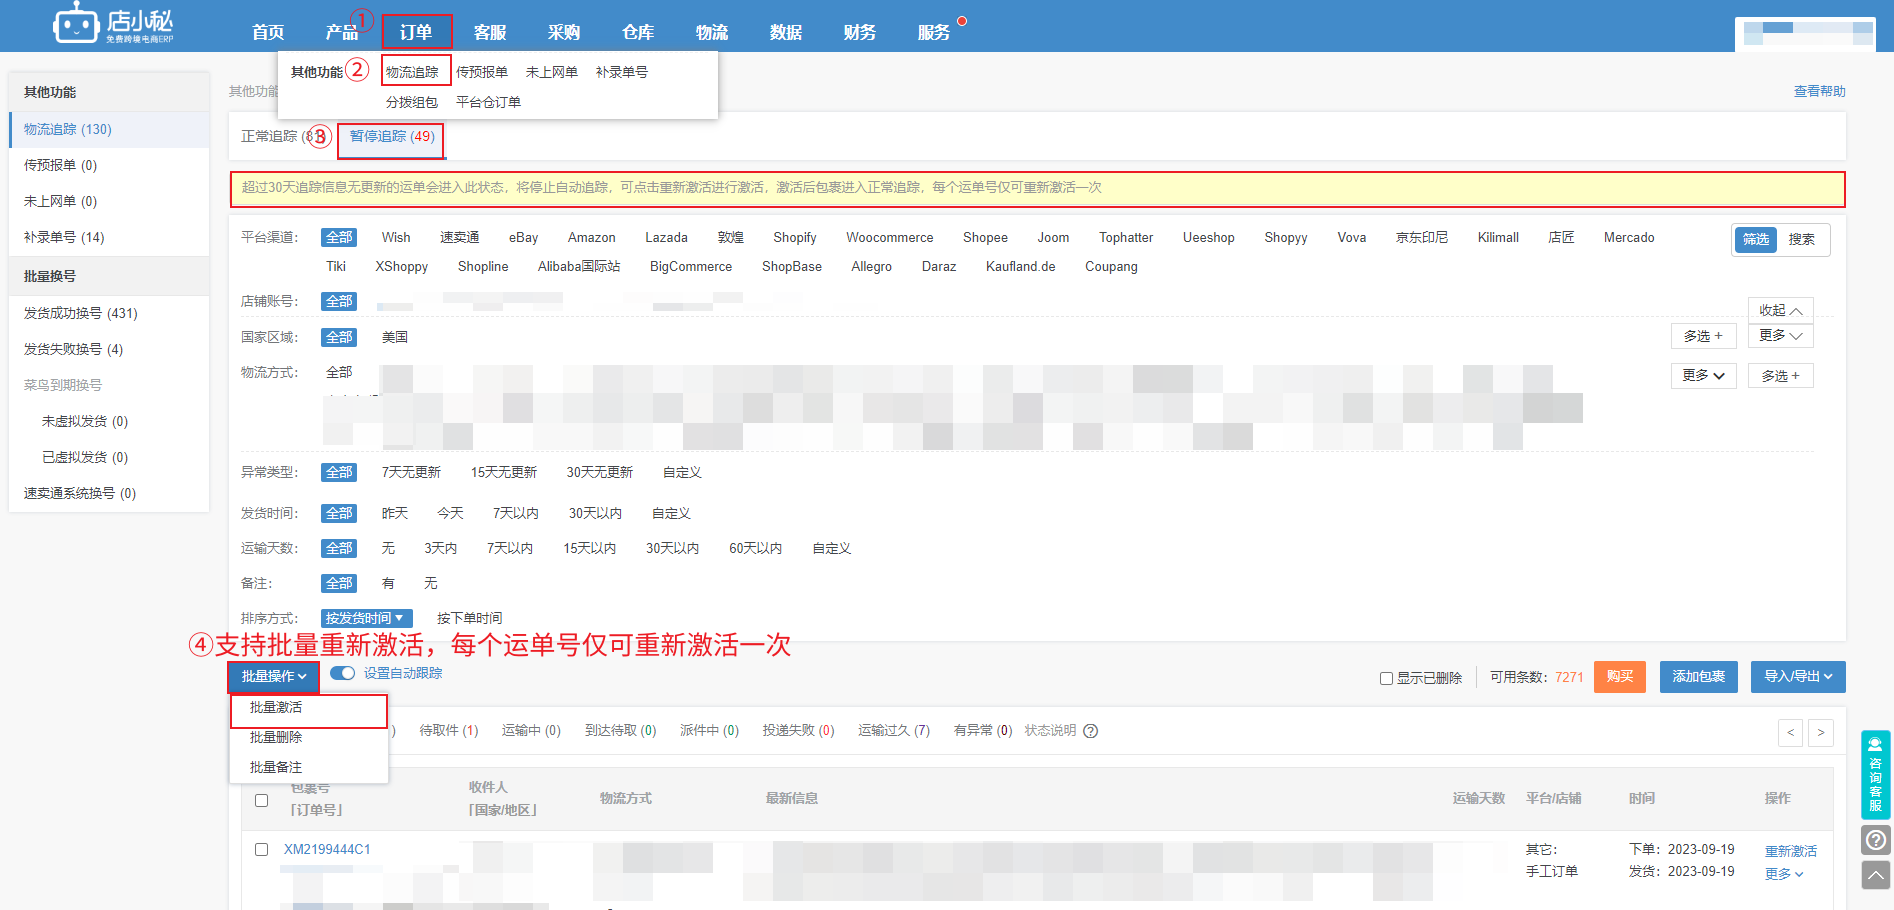Click the 添加包裹 button
1894x910 pixels.
(1699, 677)
